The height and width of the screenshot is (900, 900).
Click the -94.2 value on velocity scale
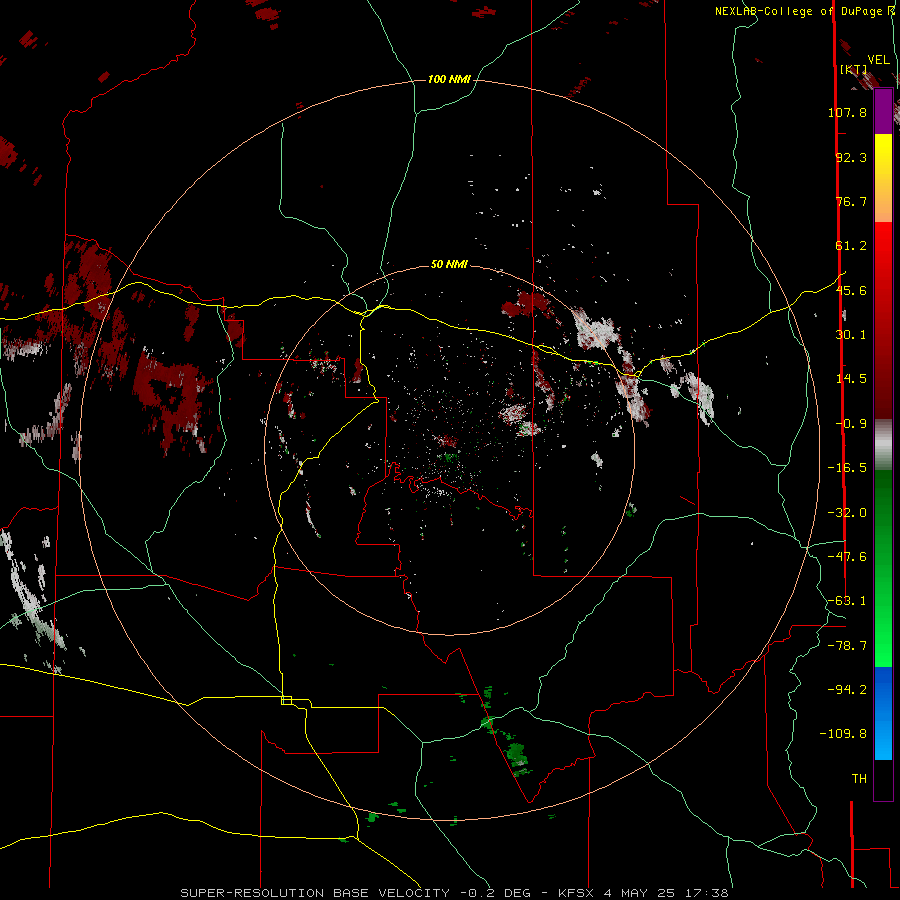click(847, 690)
